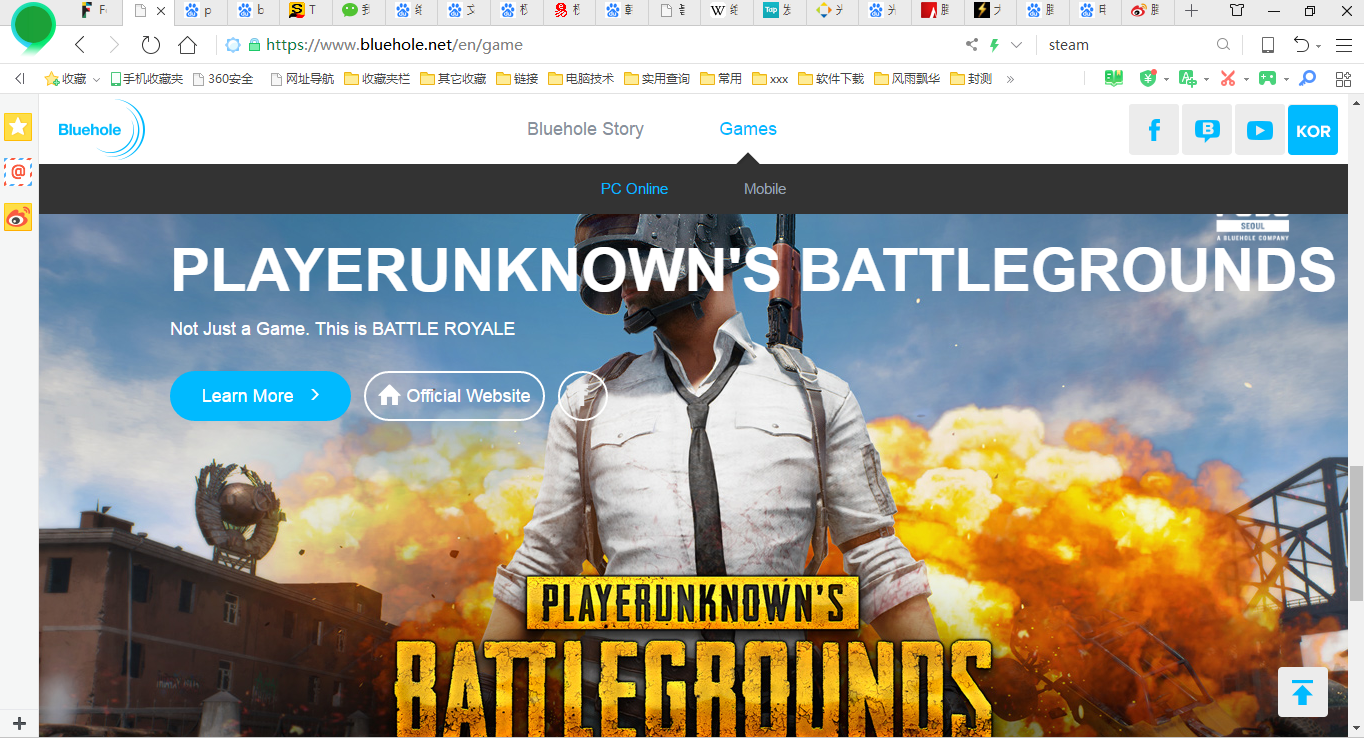
Task: Click the vertical page scrollbar thumb
Action: [x=1356, y=533]
